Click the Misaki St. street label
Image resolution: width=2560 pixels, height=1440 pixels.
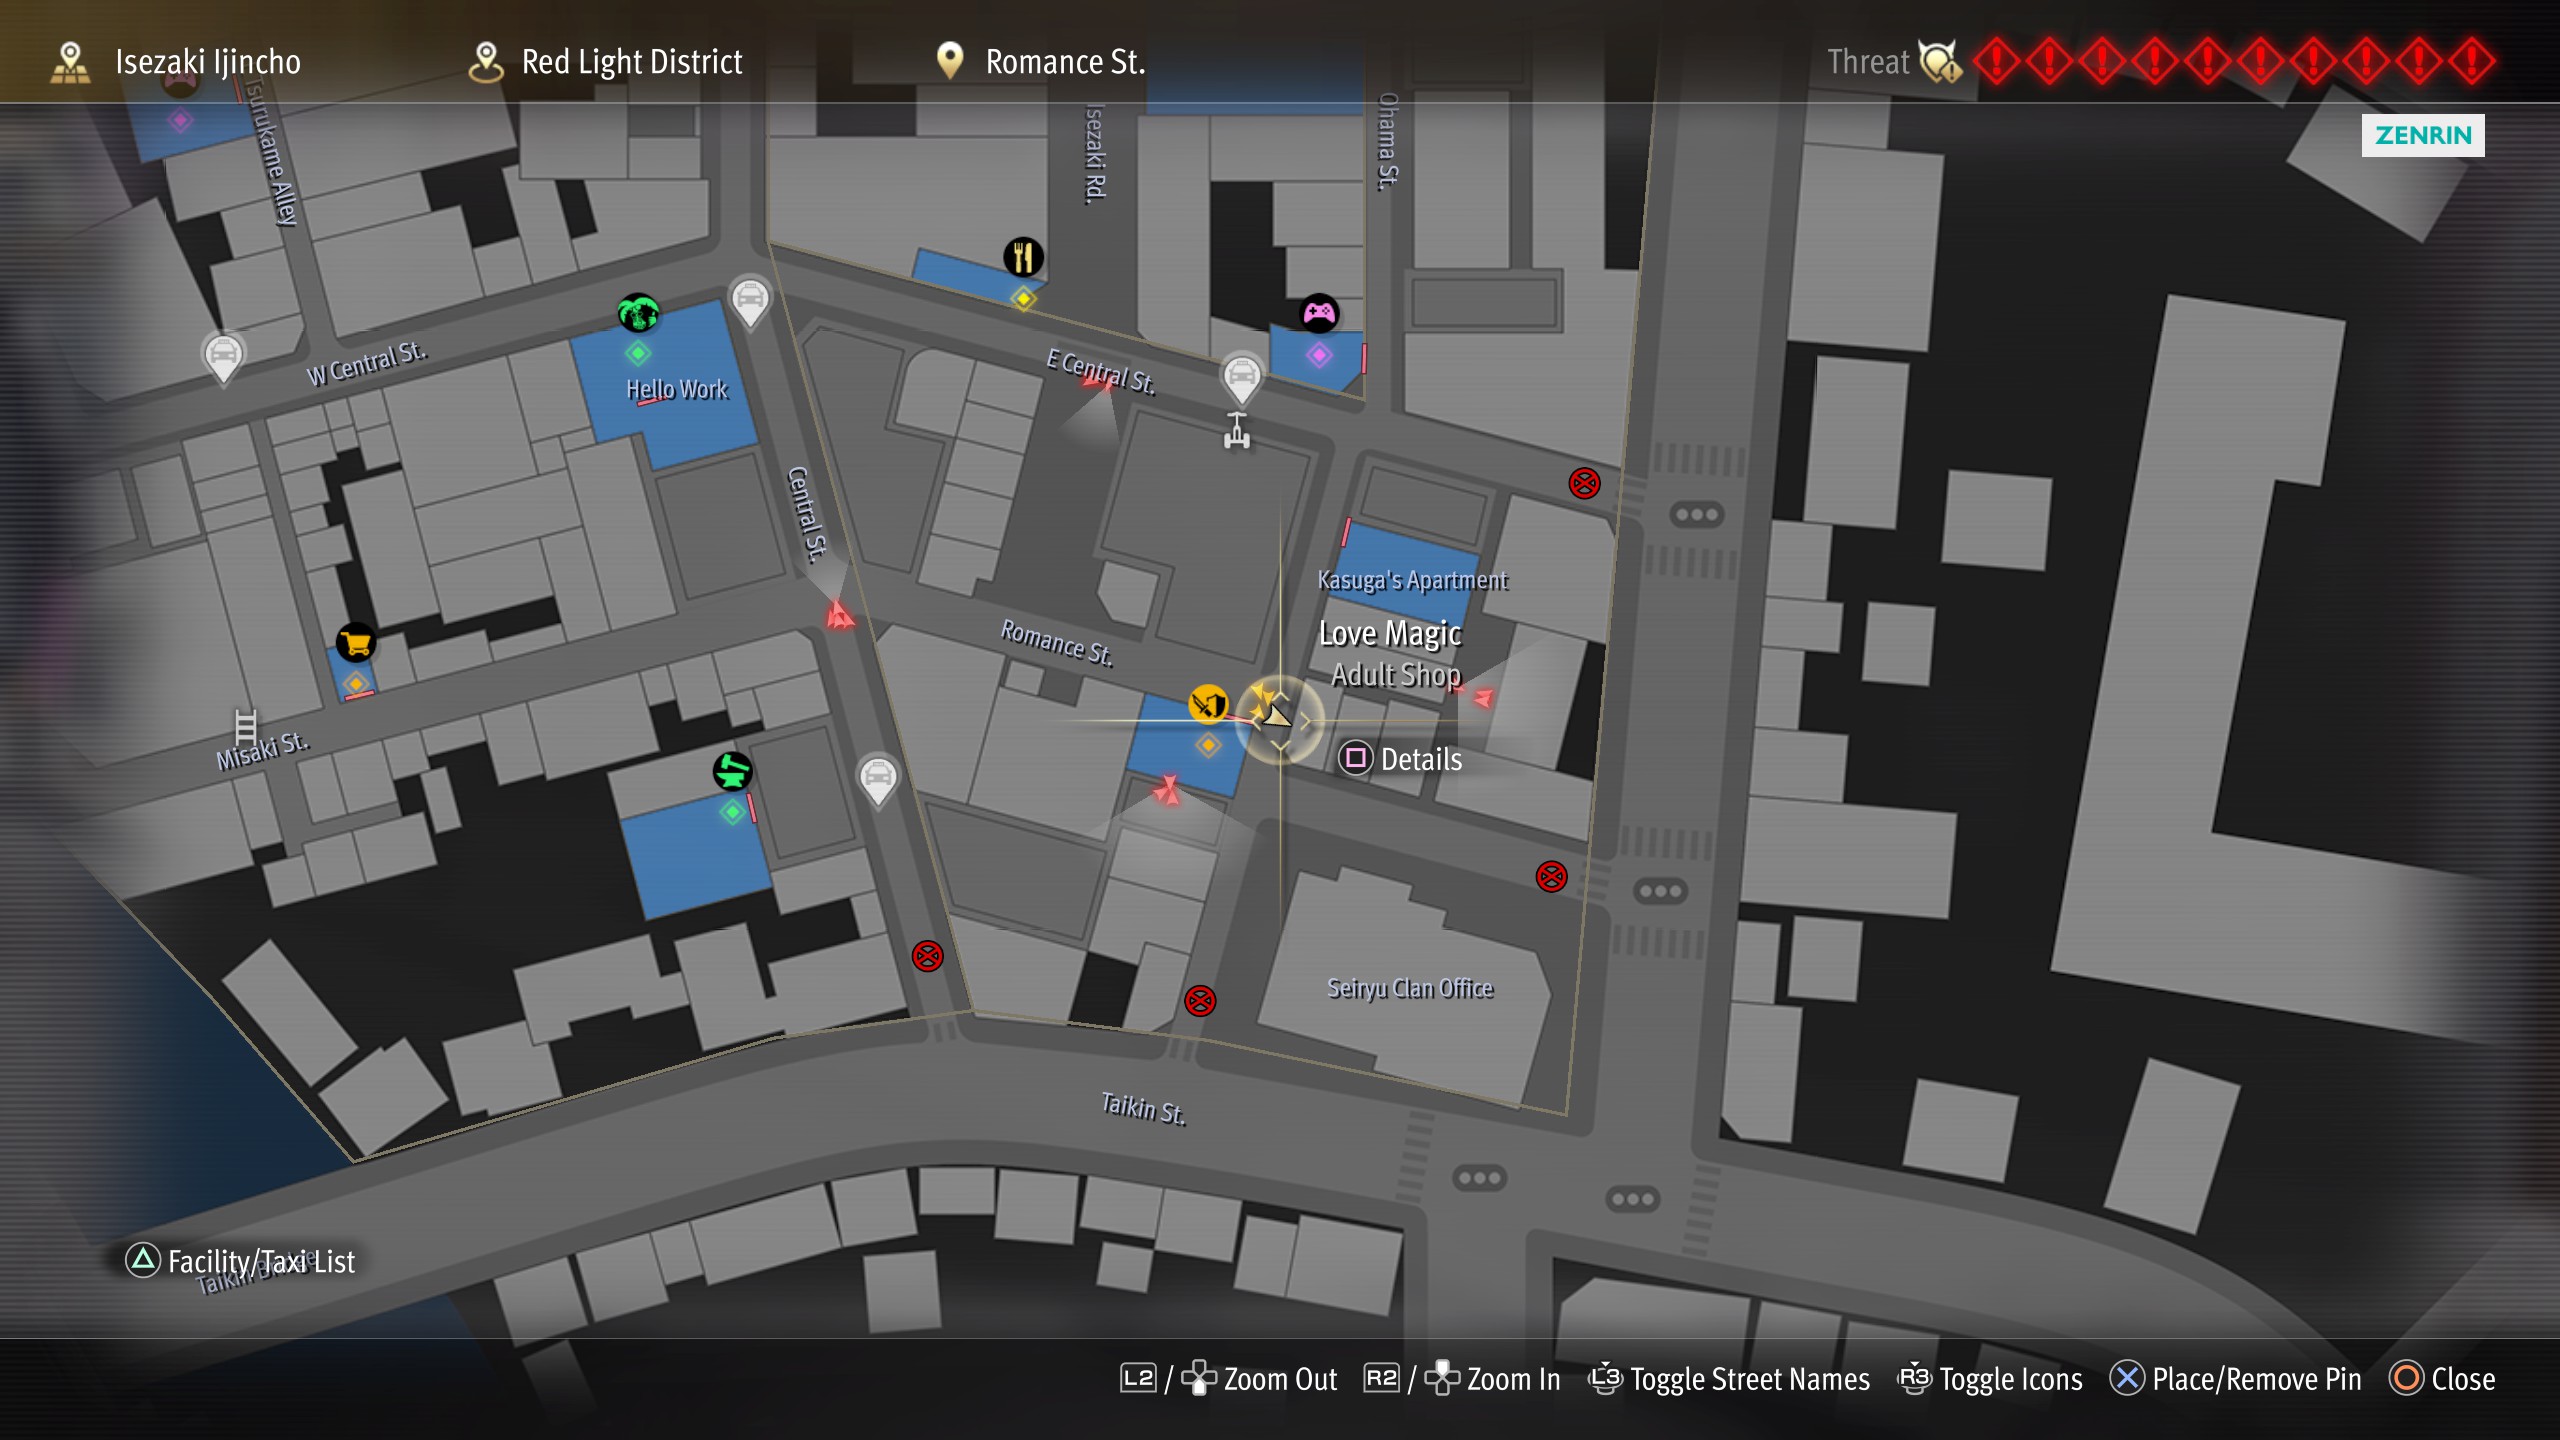coord(262,750)
